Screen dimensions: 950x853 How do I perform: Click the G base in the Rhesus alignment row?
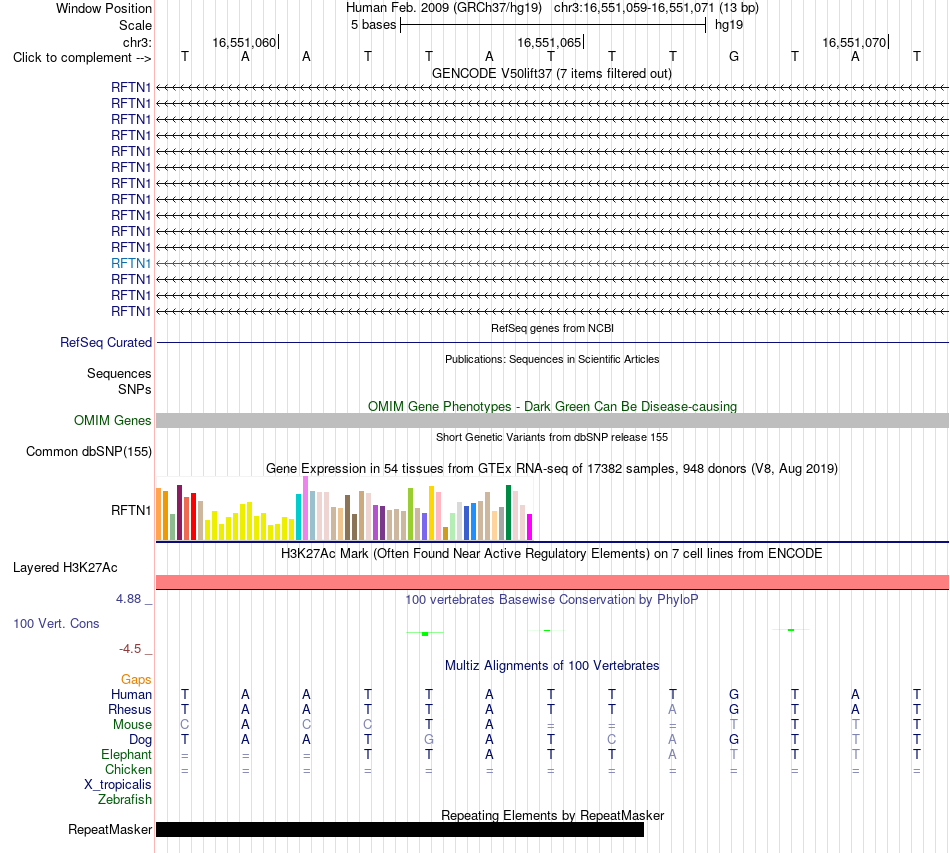pyautogui.click(x=734, y=709)
